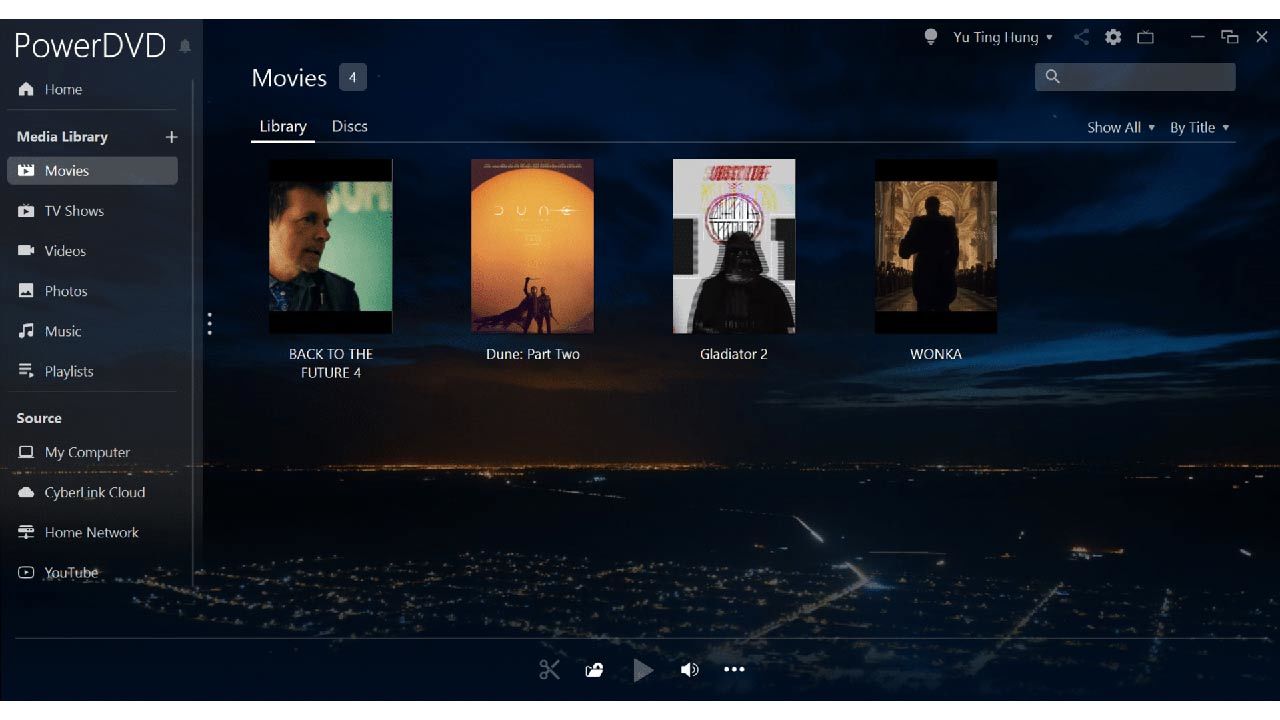The image size is (1280, 720).
Task: Click the Play button
Action: (x=643, y=670)
